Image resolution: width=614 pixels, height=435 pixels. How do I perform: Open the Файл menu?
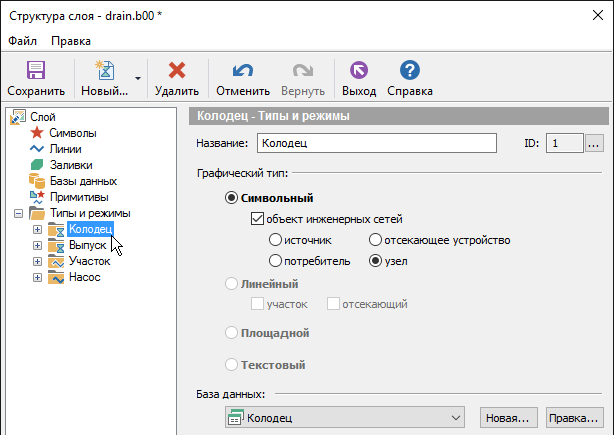22,41
